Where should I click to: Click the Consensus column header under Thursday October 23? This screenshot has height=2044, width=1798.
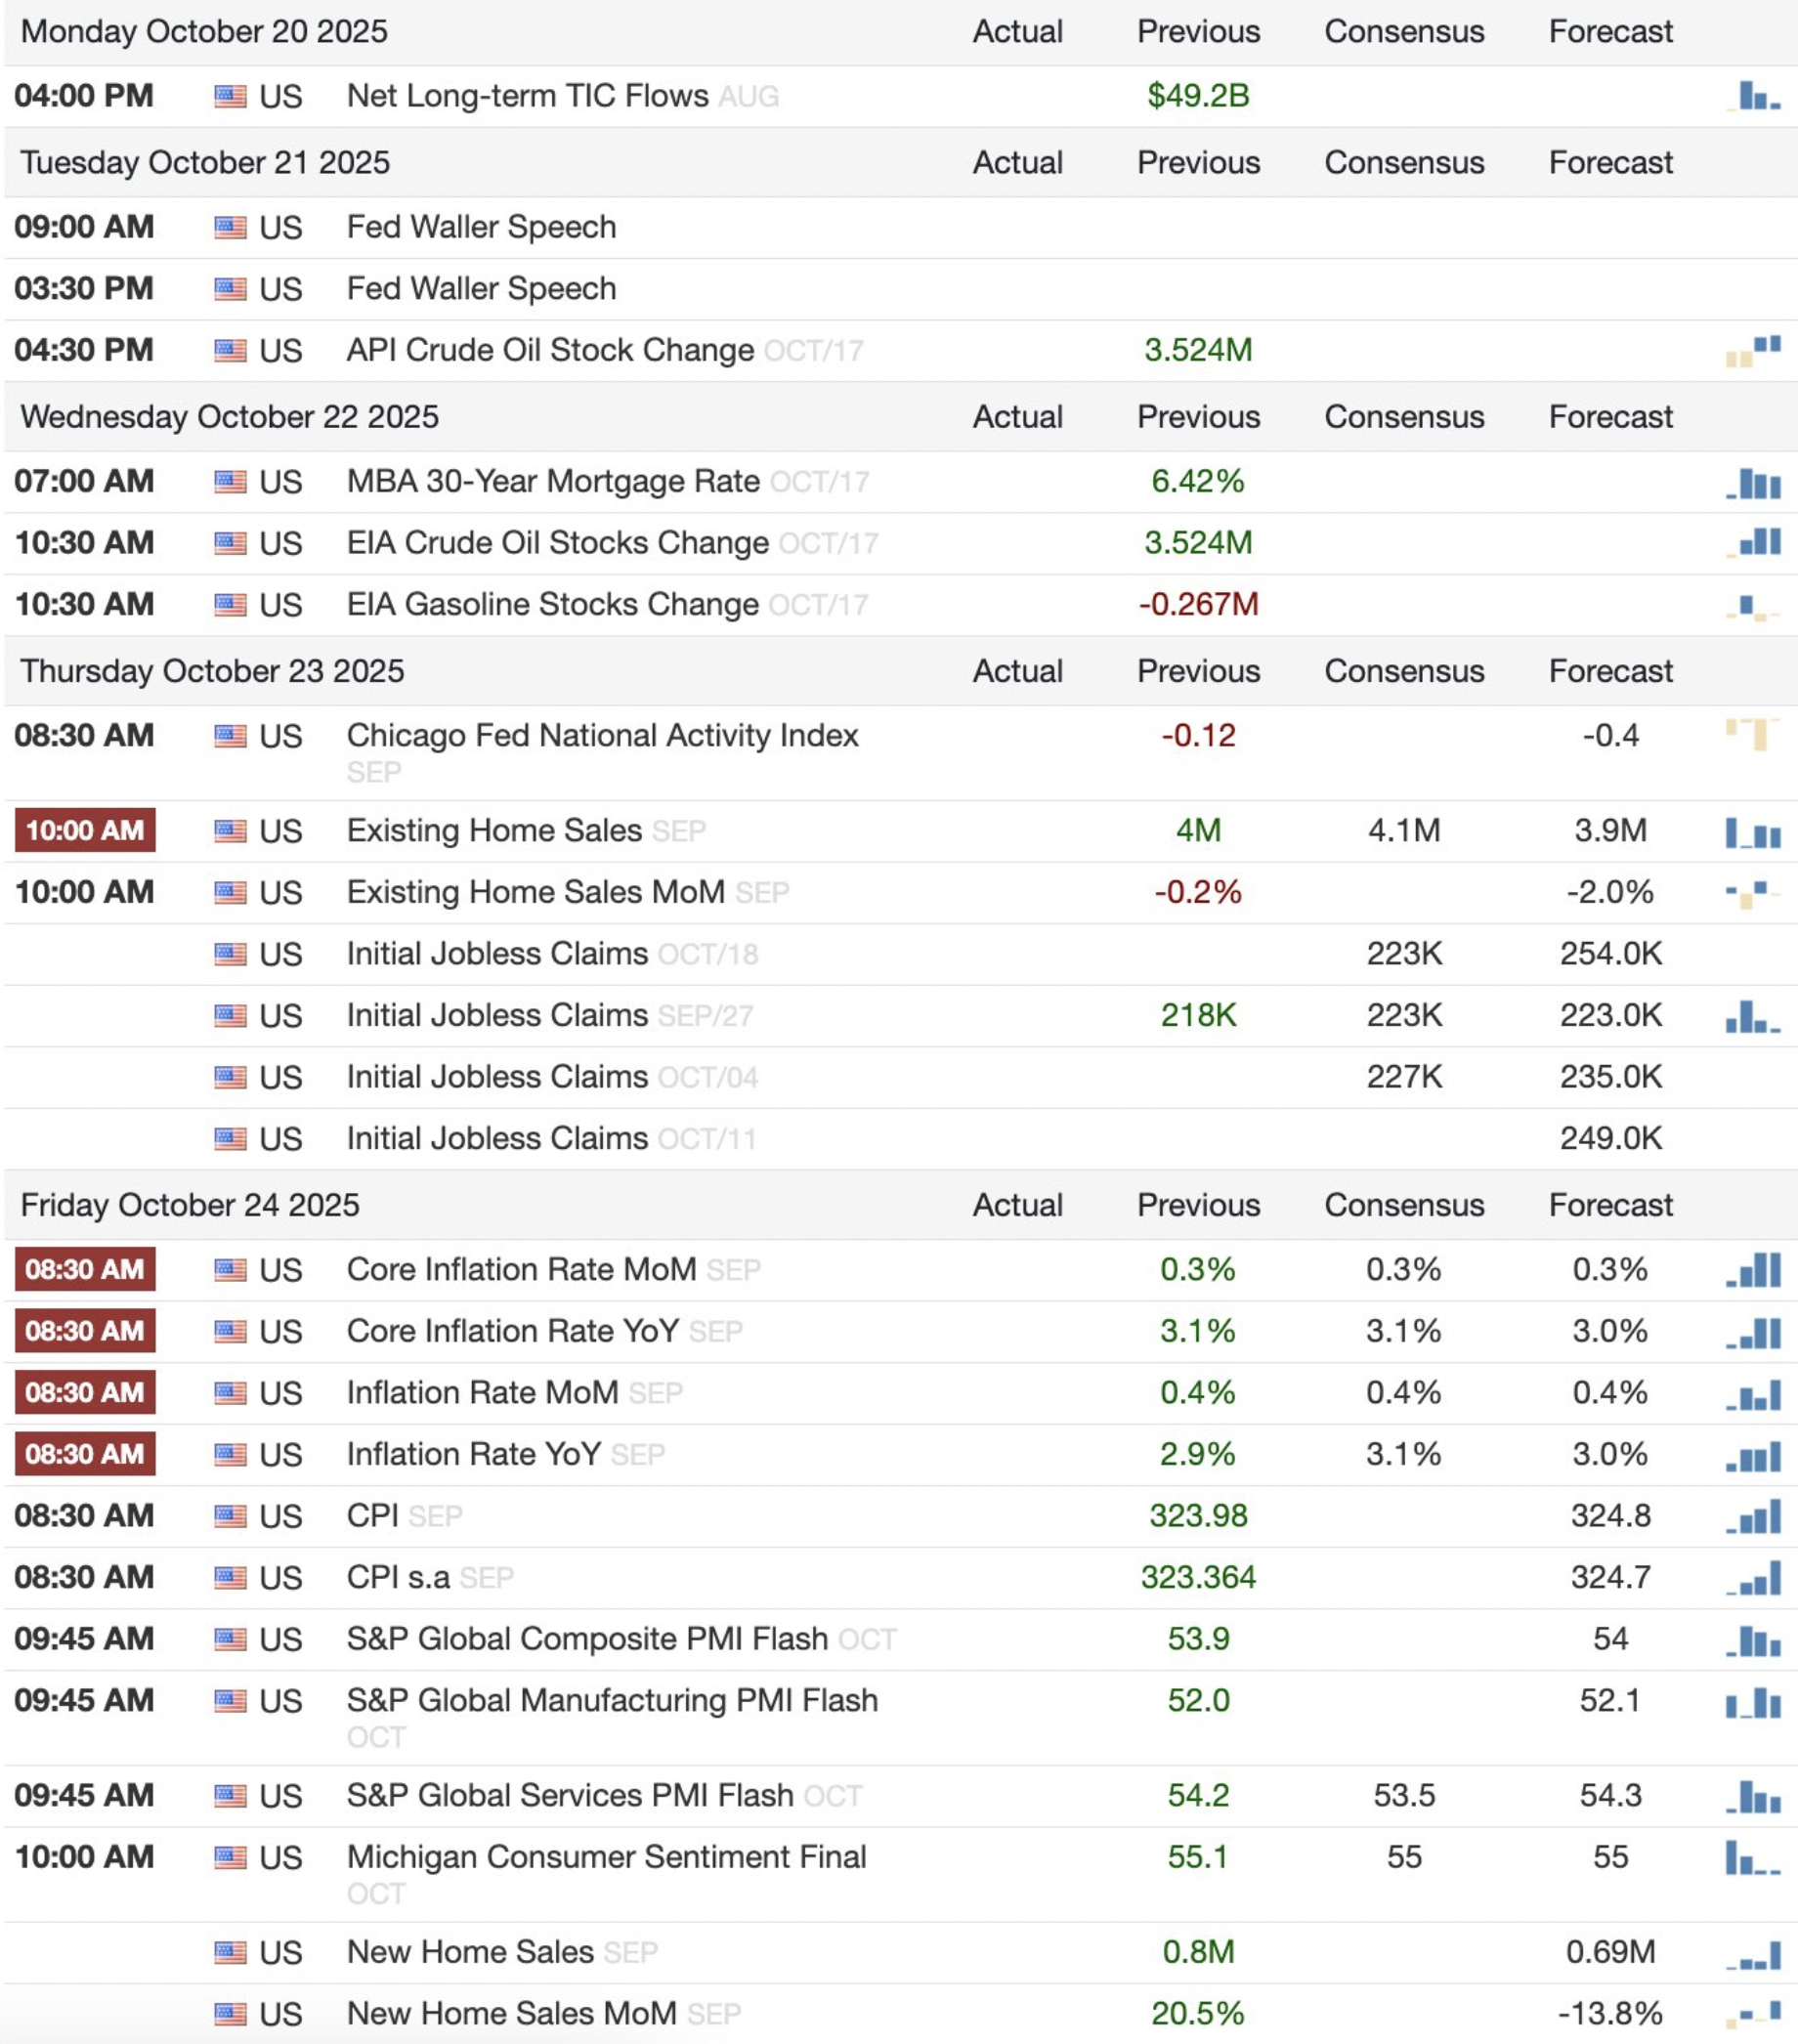(x=1403, y=671)
